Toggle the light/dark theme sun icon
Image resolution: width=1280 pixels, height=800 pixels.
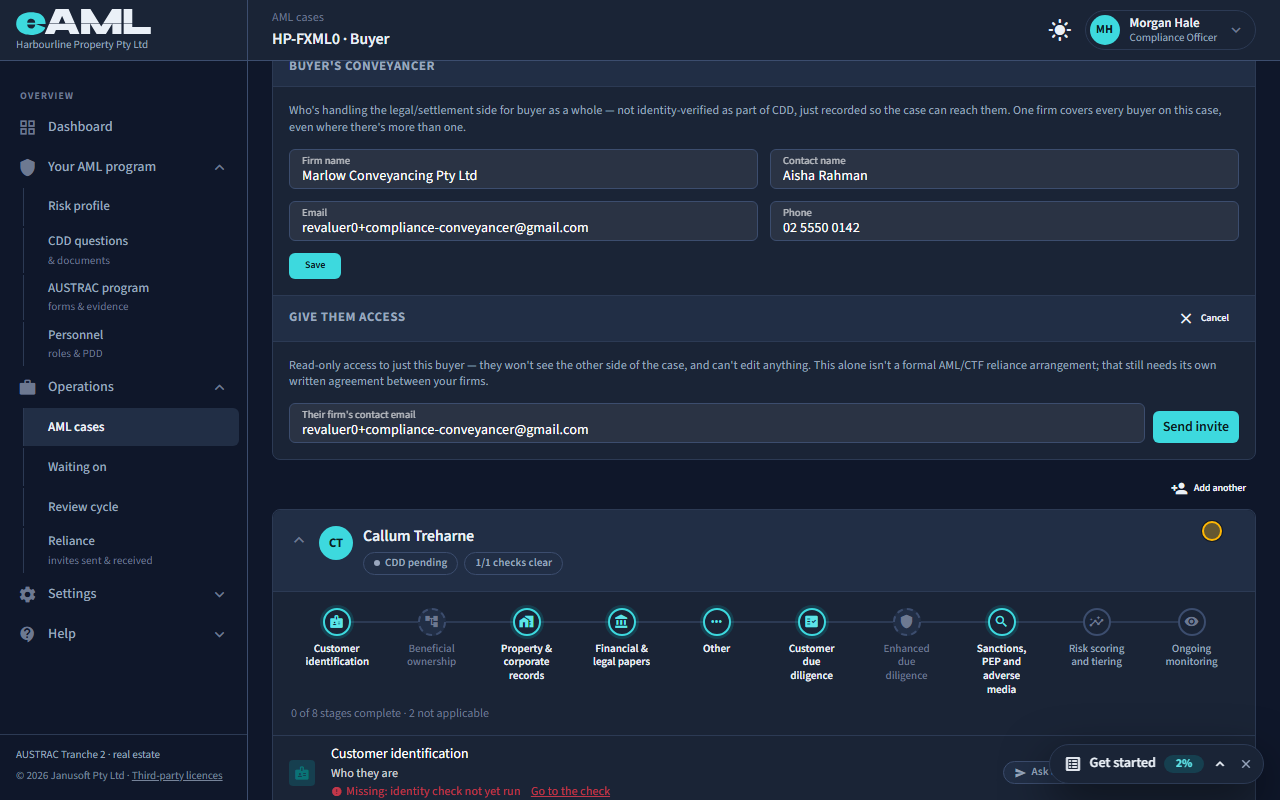click(1059, 30)
